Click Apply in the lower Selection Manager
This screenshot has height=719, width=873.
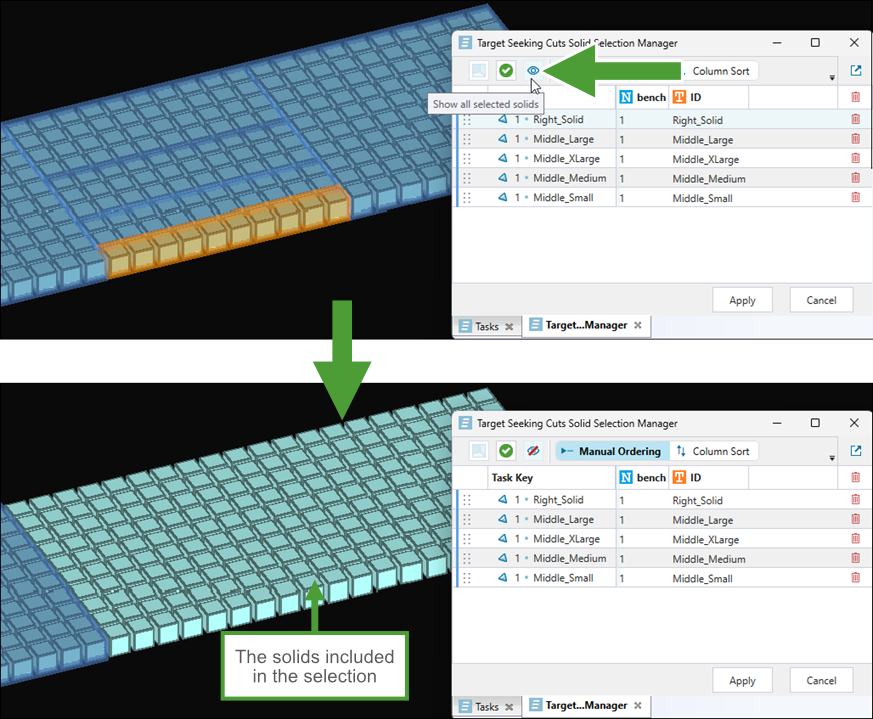742,681
